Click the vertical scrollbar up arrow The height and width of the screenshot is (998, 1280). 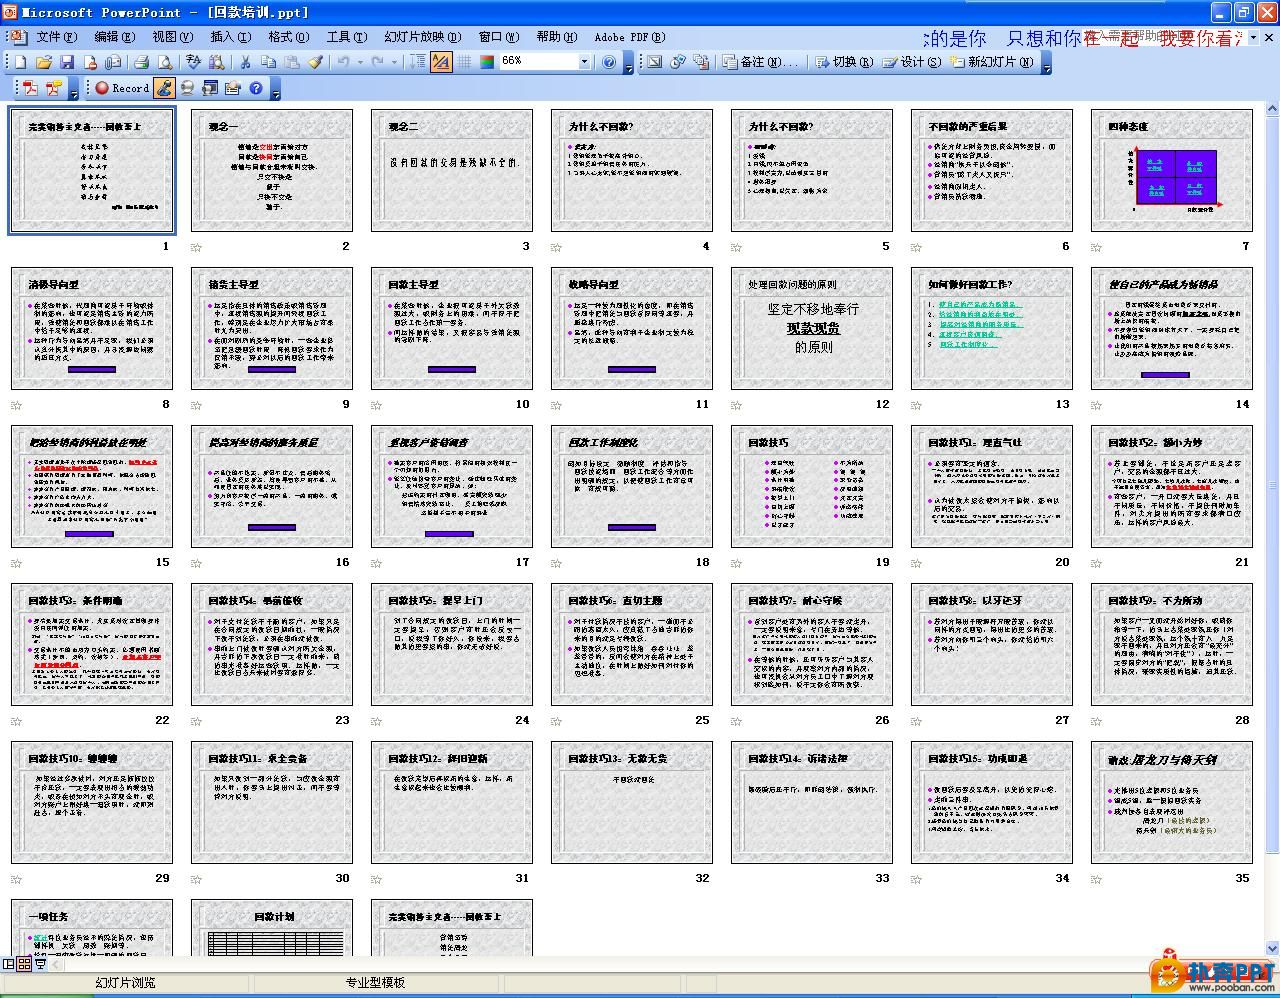pyautogui.click(x=1272, y=107)
